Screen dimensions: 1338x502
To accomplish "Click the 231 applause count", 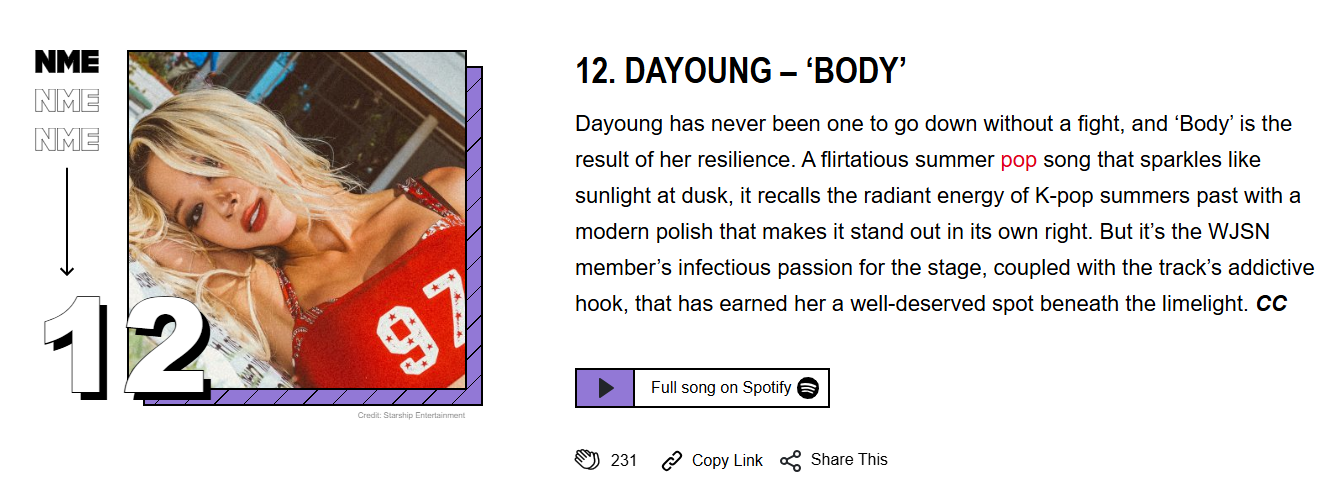I will point(624,460).
